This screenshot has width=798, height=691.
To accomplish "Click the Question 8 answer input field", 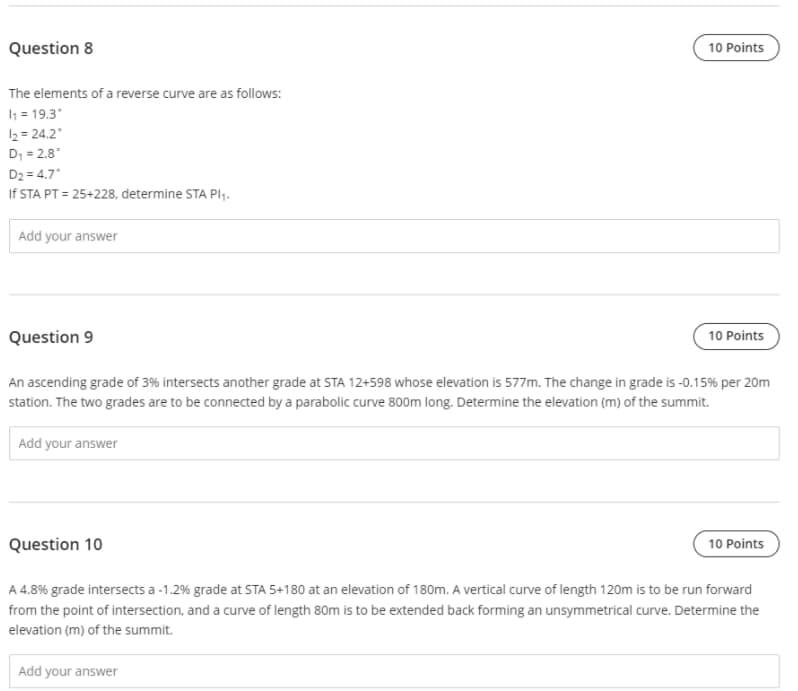I will (x=394, y=236).
